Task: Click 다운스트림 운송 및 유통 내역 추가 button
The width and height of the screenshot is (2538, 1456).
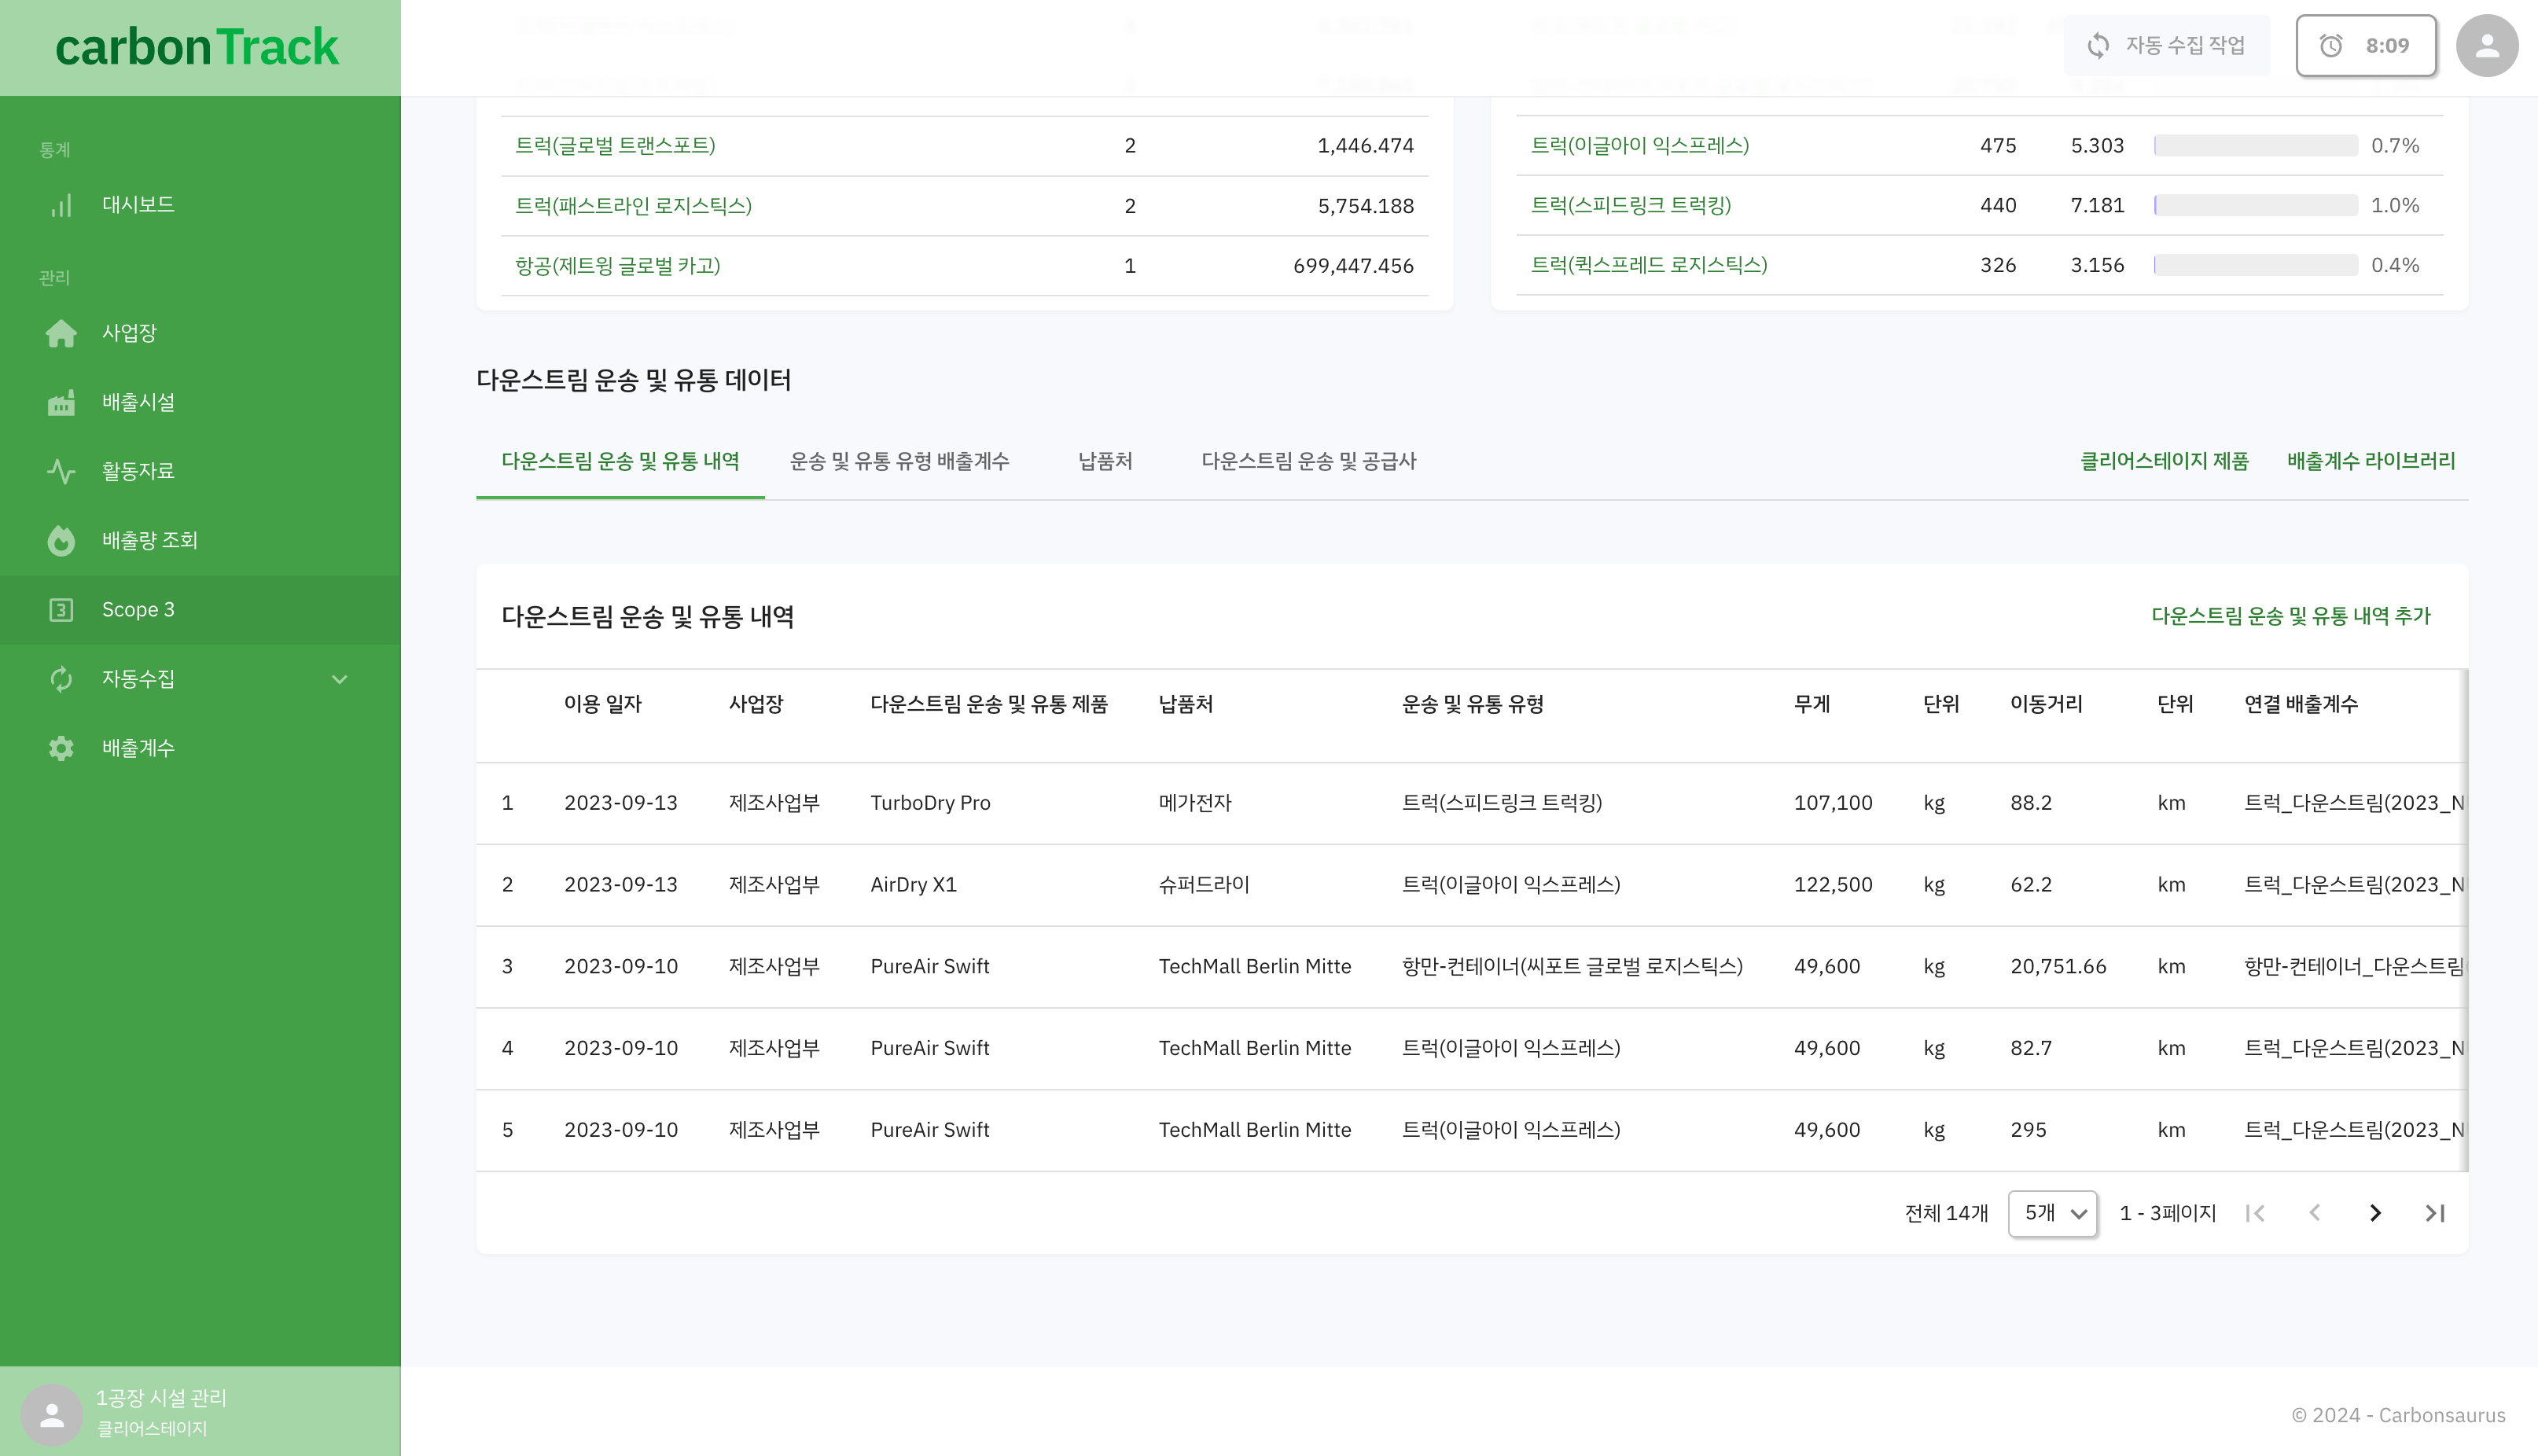Action: click(2290, 616)
